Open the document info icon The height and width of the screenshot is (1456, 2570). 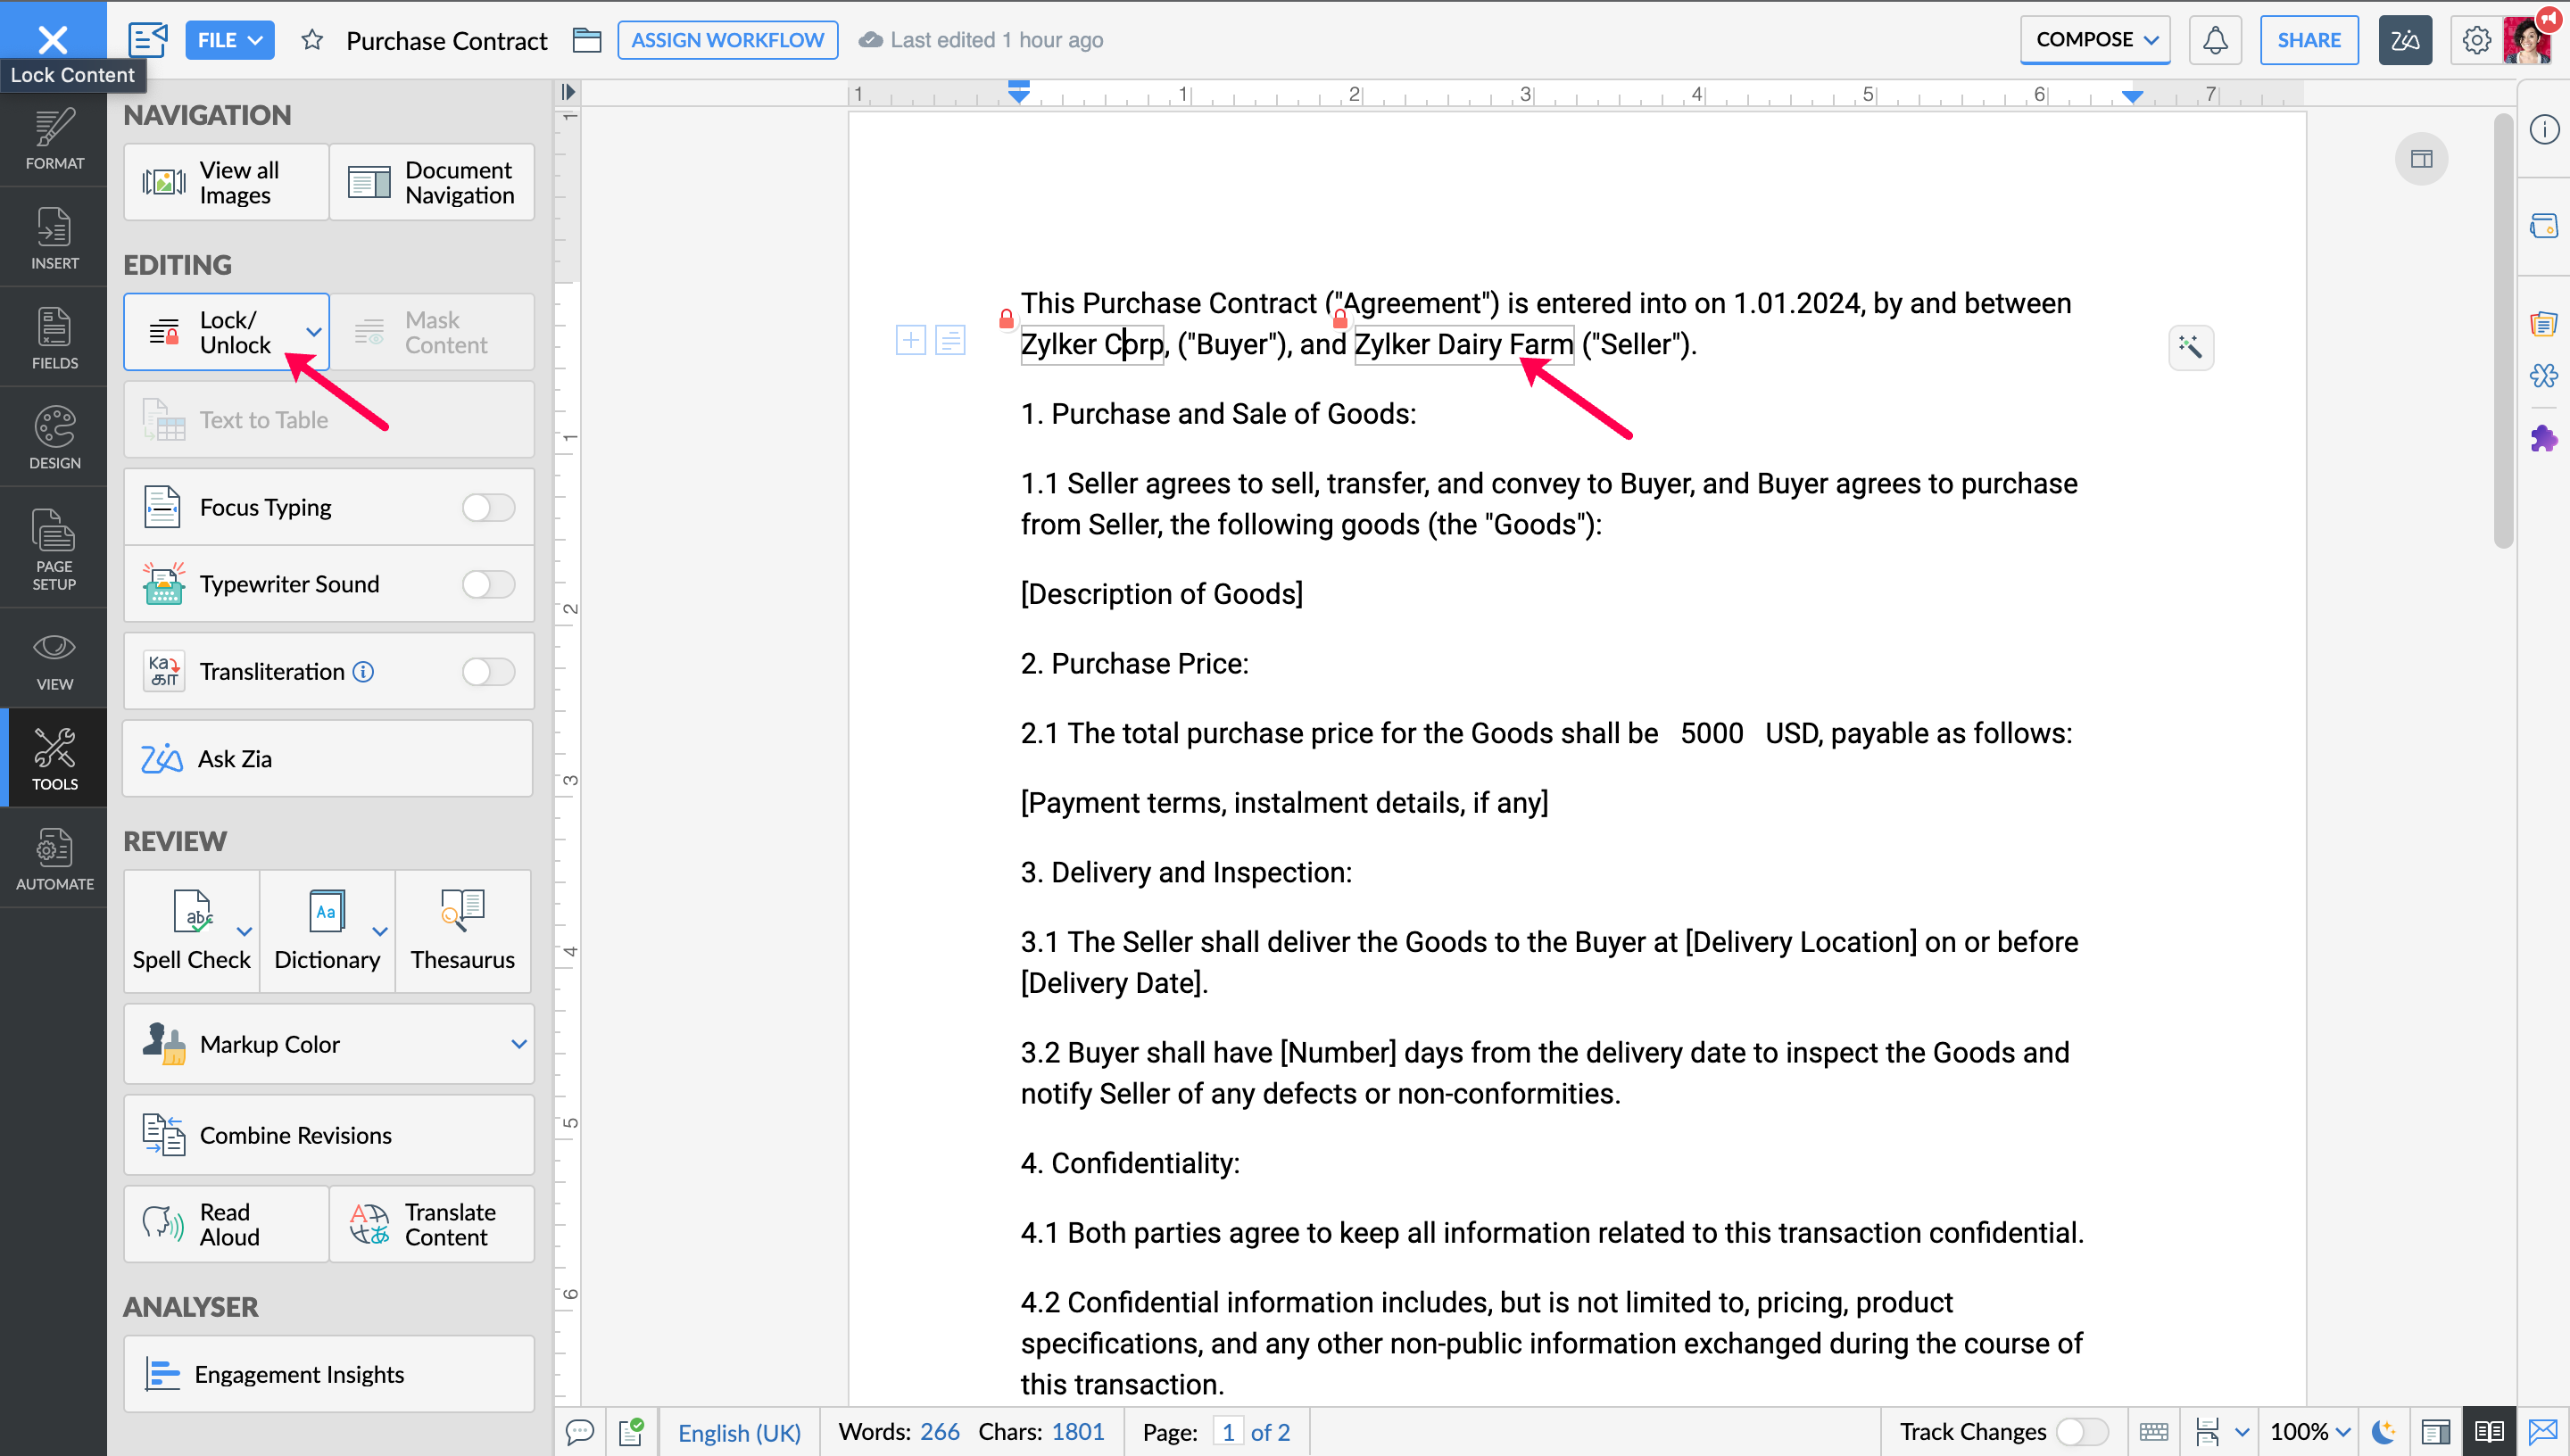(x=2543, y=129)
